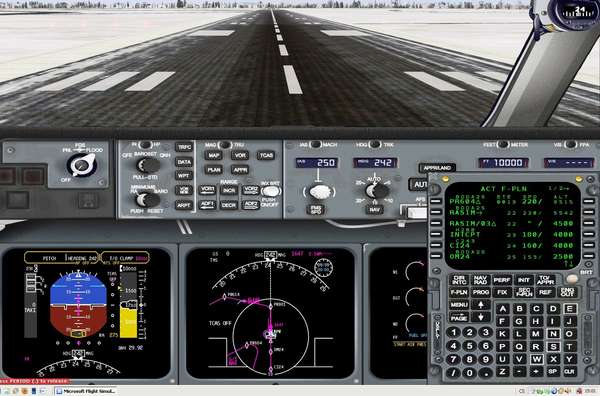600x396 pixels.
Task: Decrease range with DECR button
Action: [229, 205]
